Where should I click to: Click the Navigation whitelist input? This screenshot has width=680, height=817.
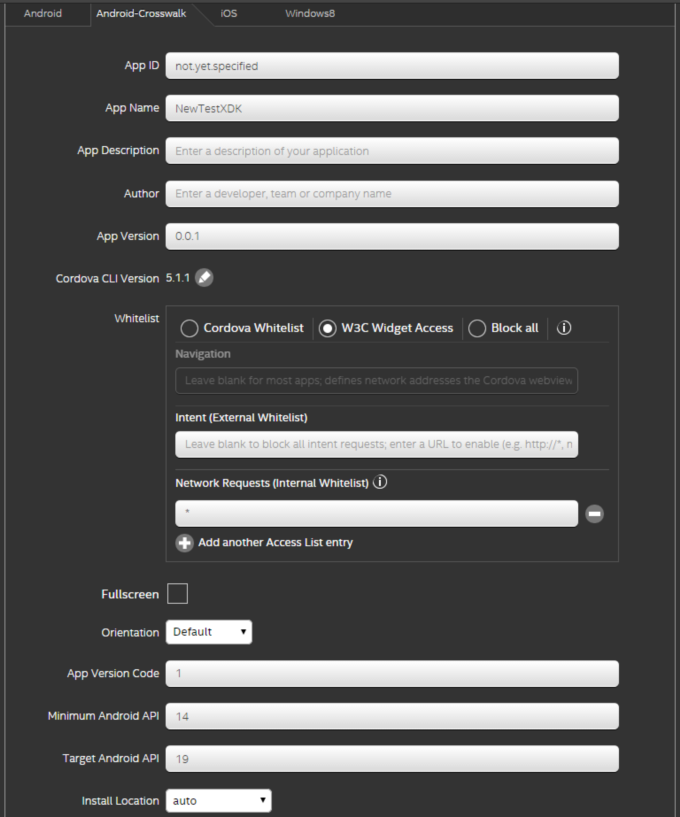click(377, 380)
